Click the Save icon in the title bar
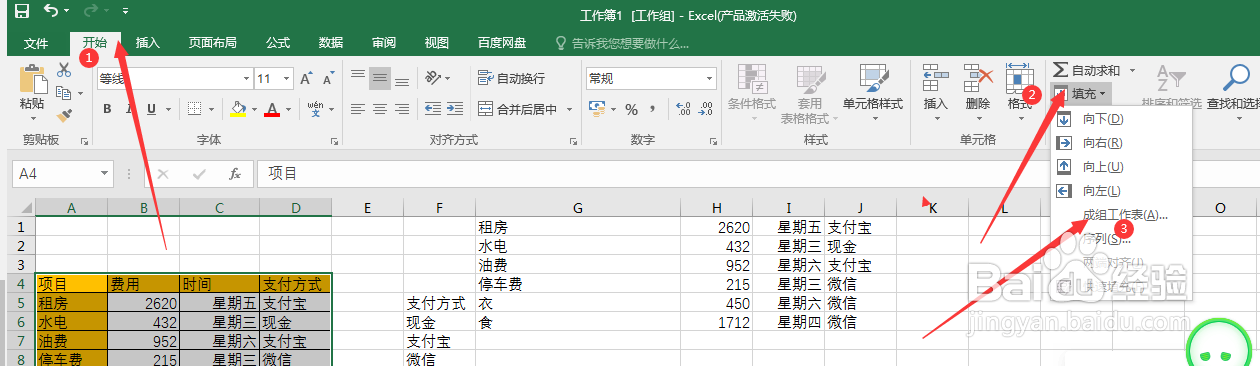This screenshot has height=366, width=1260. pyautogui.click(x=21, y=12)
